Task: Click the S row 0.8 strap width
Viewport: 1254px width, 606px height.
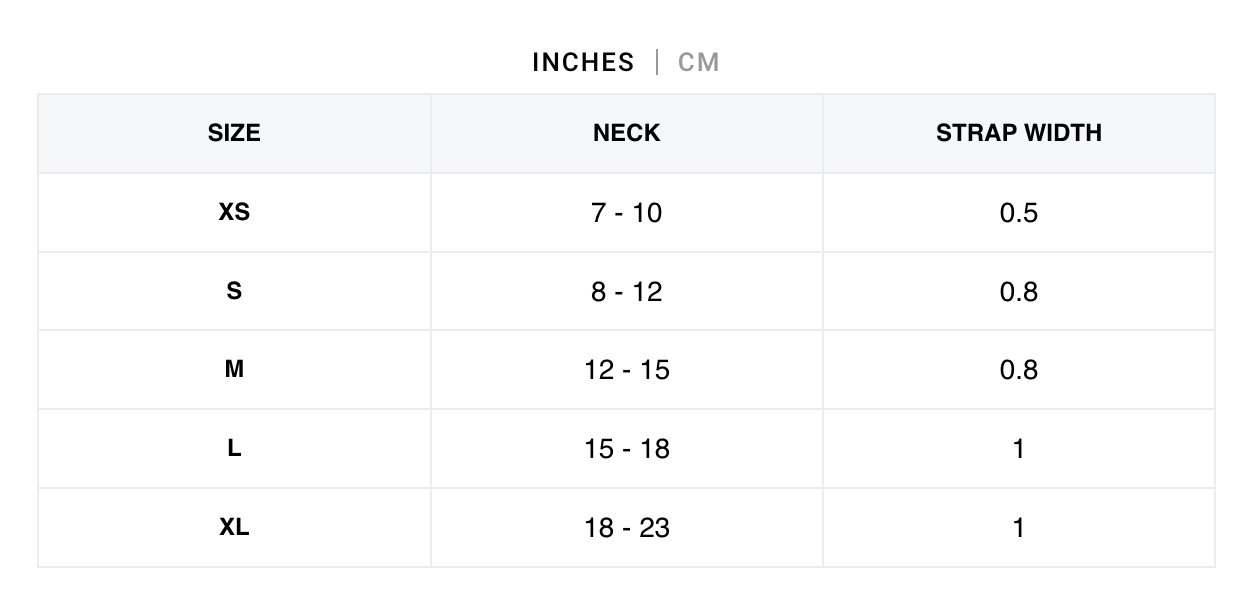Action: tap(1019, 291)
